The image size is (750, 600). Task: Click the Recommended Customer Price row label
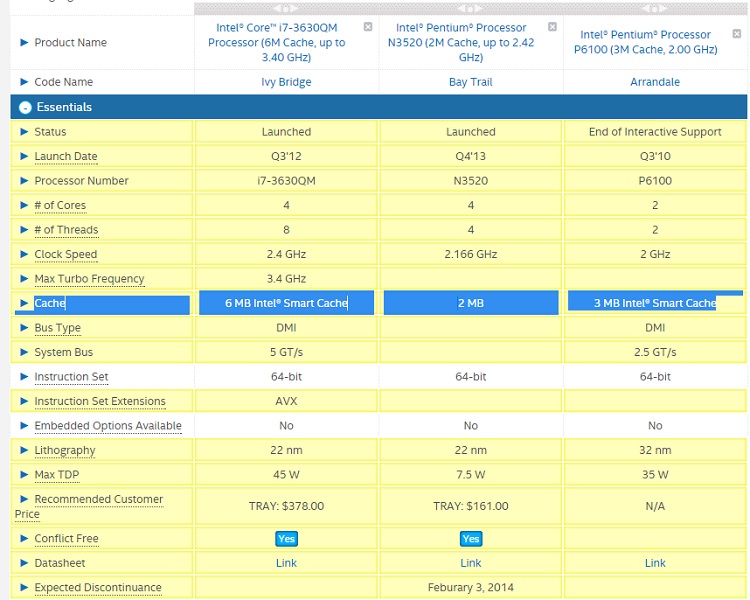coord(98,500)
